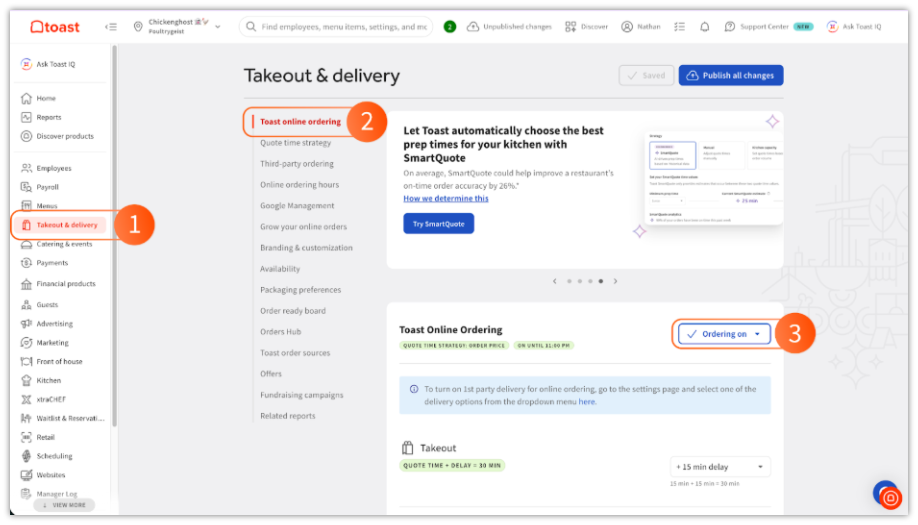918x525 pixels.
Task: Click the notifications bell icon
Action: click(704, 27)
